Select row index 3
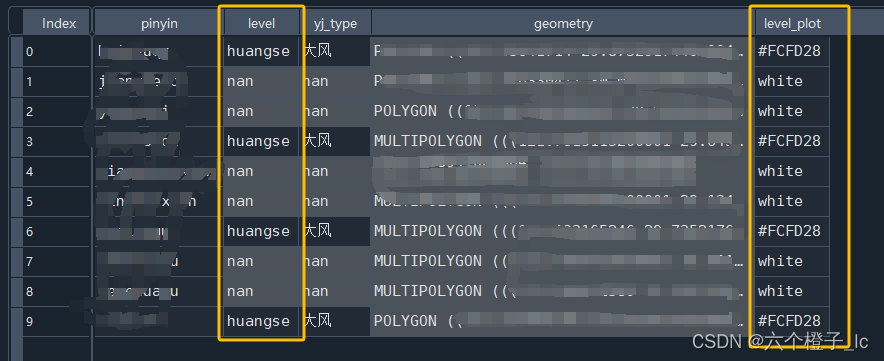Screen dimensions: 884x361 (56, 142)
